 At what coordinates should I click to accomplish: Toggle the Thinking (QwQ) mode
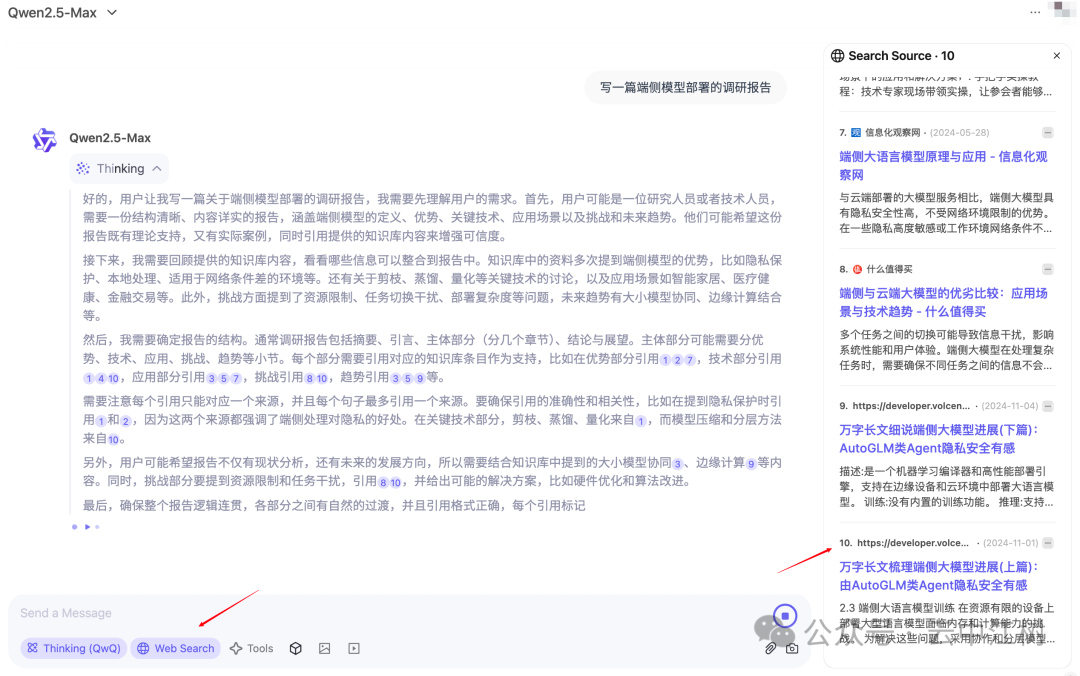coord(74,648)
